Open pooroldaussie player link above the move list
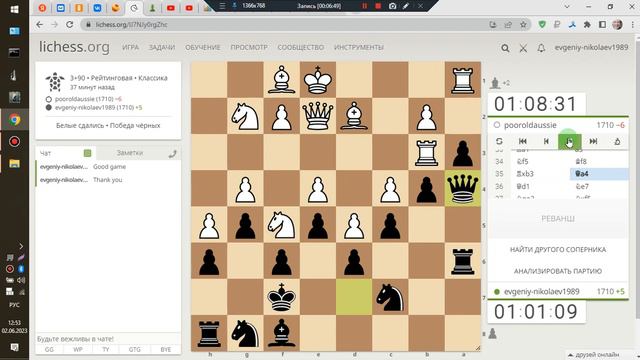Image resolution: width=640 pixels, height=360 pixels. coord(530,125)
